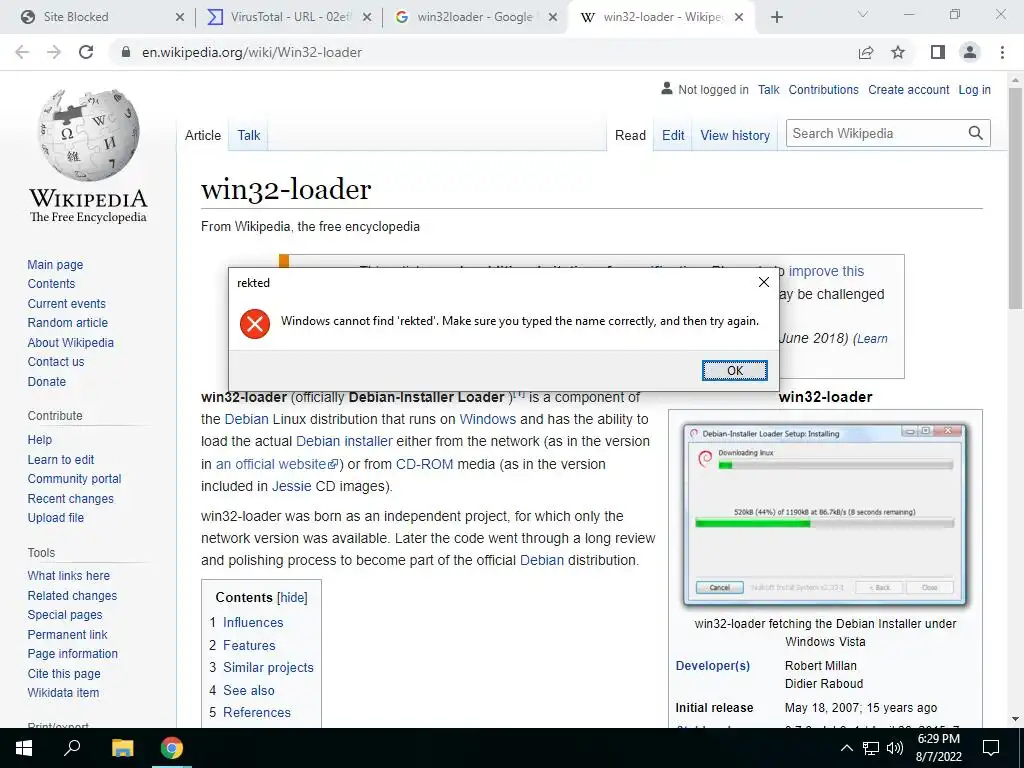The image size is (1024, 768).
Task: Click the Donate sidebar link
Action: coord(46,381)
